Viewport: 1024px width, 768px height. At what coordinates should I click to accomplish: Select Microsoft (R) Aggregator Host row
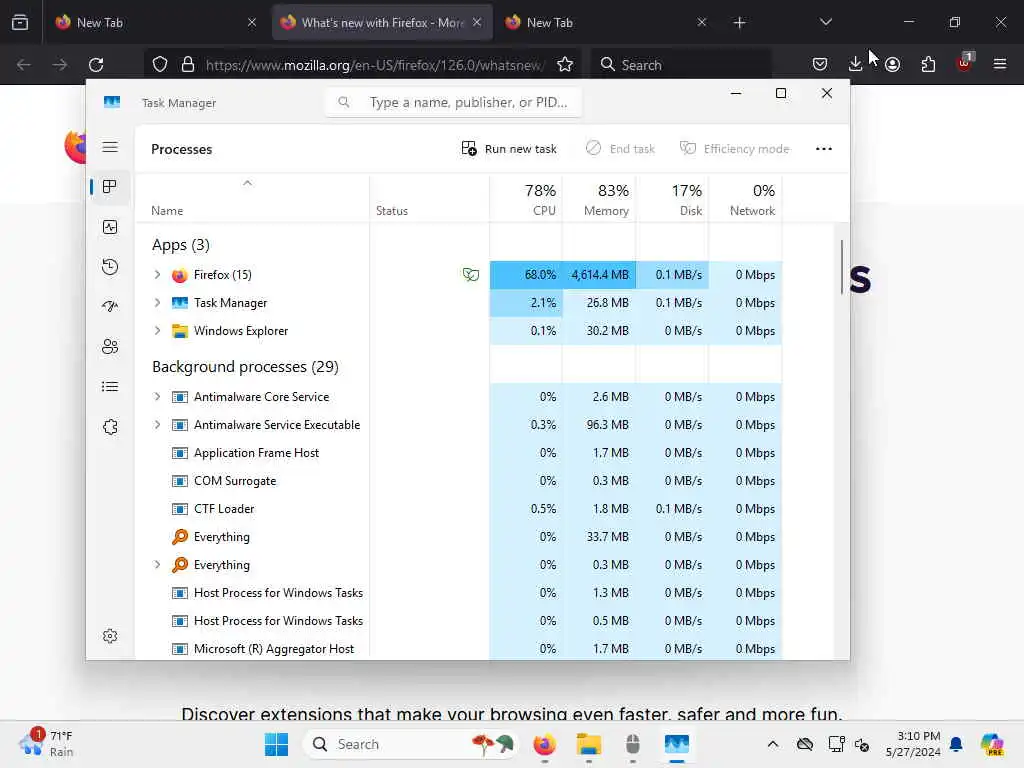[458, 648]
